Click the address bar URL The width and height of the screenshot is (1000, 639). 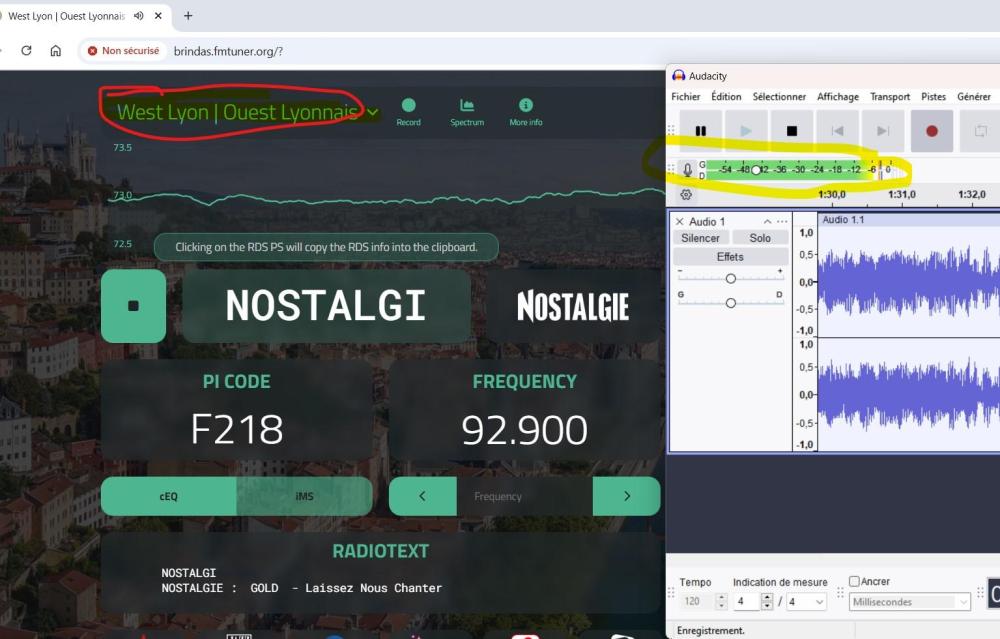(x=228, y=51)
